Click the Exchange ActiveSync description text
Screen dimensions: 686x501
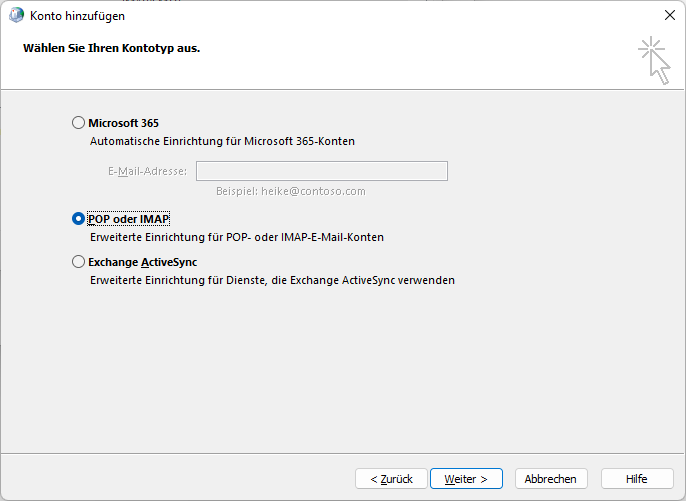pos(272,280)
